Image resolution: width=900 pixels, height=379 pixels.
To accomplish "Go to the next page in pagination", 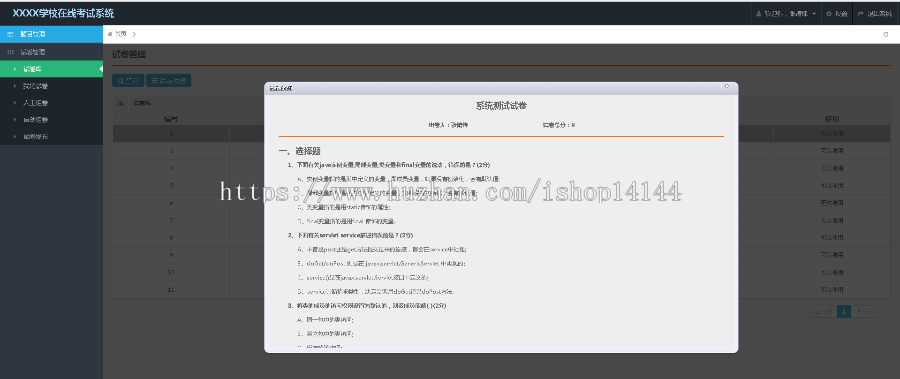I will point(864,312).
